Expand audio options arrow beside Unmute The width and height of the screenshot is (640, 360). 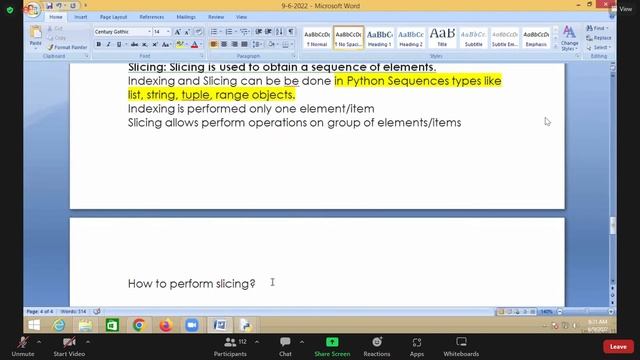pyautogui.click(x=39, y=342)
